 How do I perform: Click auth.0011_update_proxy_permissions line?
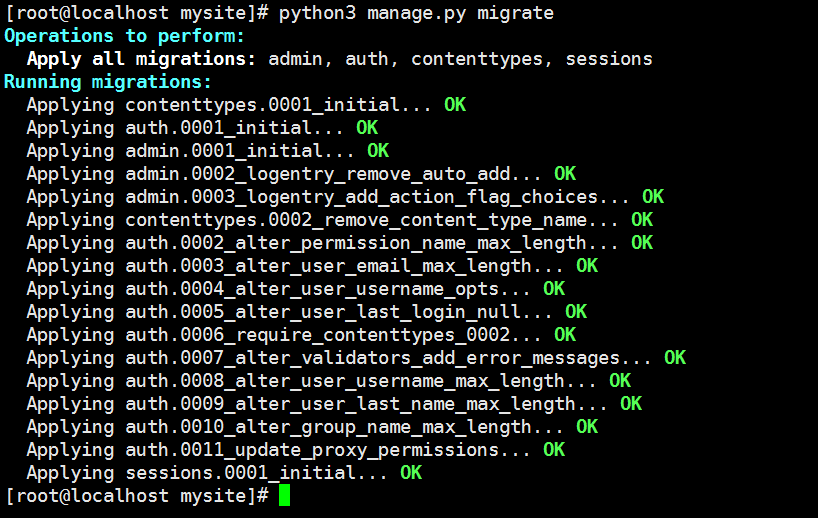pos(295,450)
